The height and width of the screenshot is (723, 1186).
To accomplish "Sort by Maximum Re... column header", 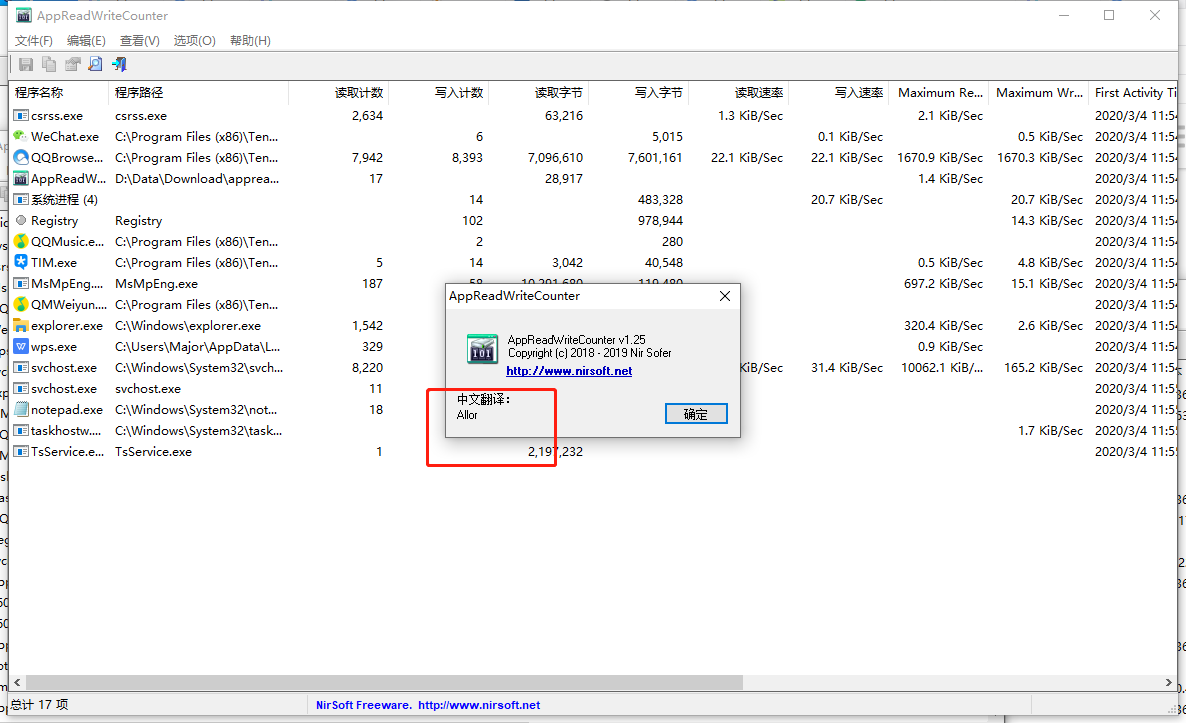I will [x=939, y=92].
